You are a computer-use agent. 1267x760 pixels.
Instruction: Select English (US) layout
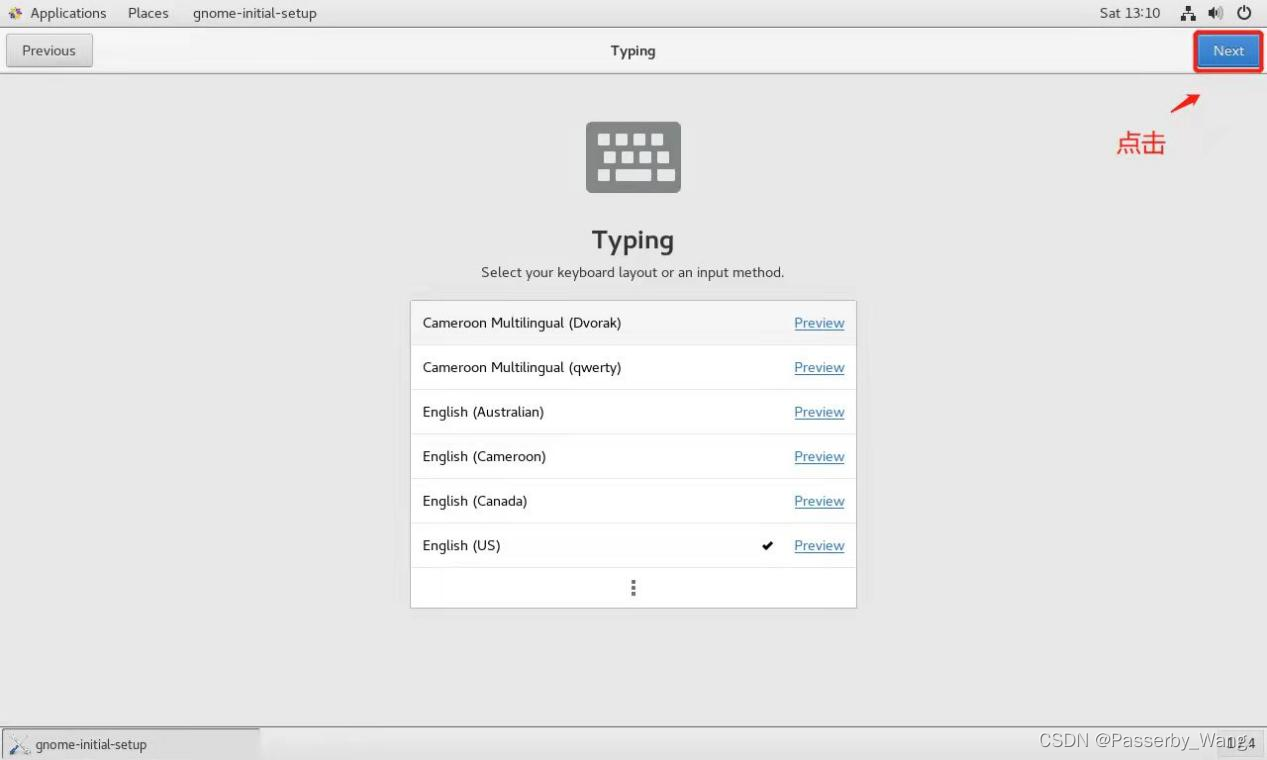[633, 545]
